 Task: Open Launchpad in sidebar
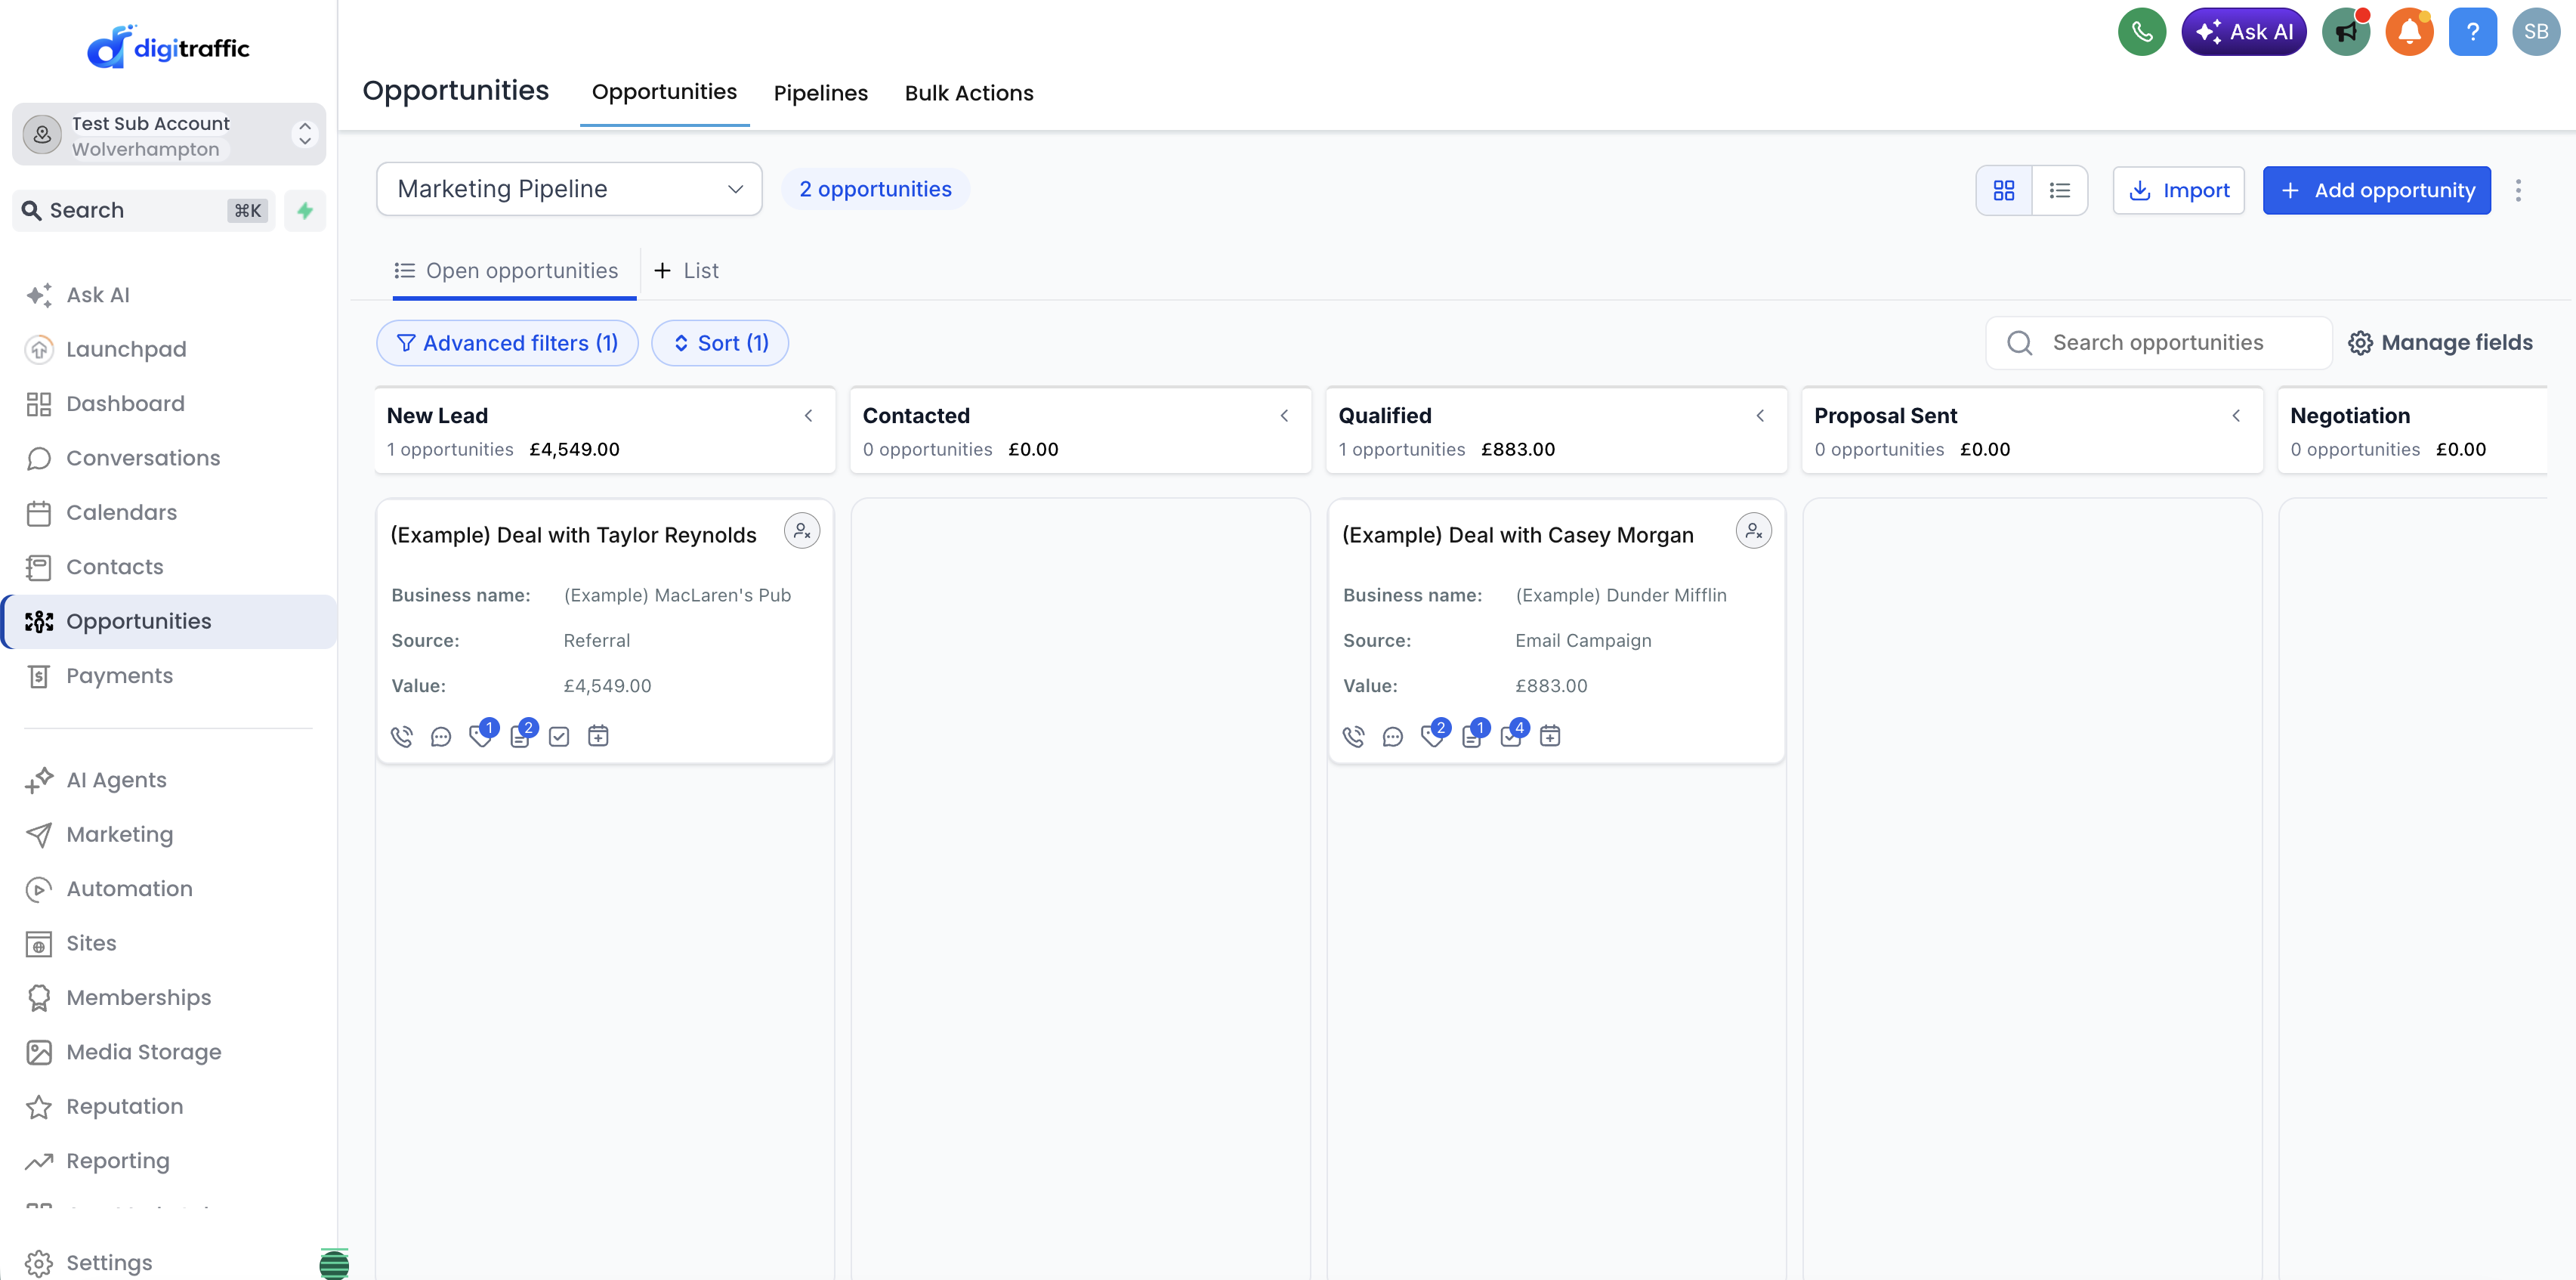pyautogui.click(x=168, y=349)
